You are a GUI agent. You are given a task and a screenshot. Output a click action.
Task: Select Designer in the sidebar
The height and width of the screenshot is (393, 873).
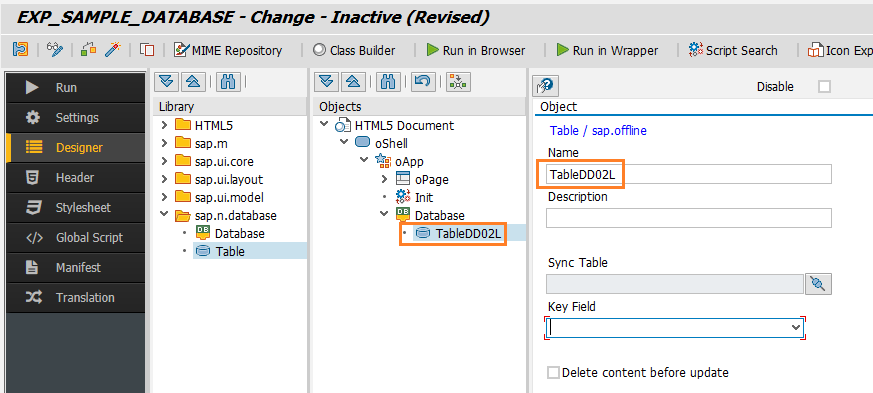pyautogui.click(x=75, y=148)
